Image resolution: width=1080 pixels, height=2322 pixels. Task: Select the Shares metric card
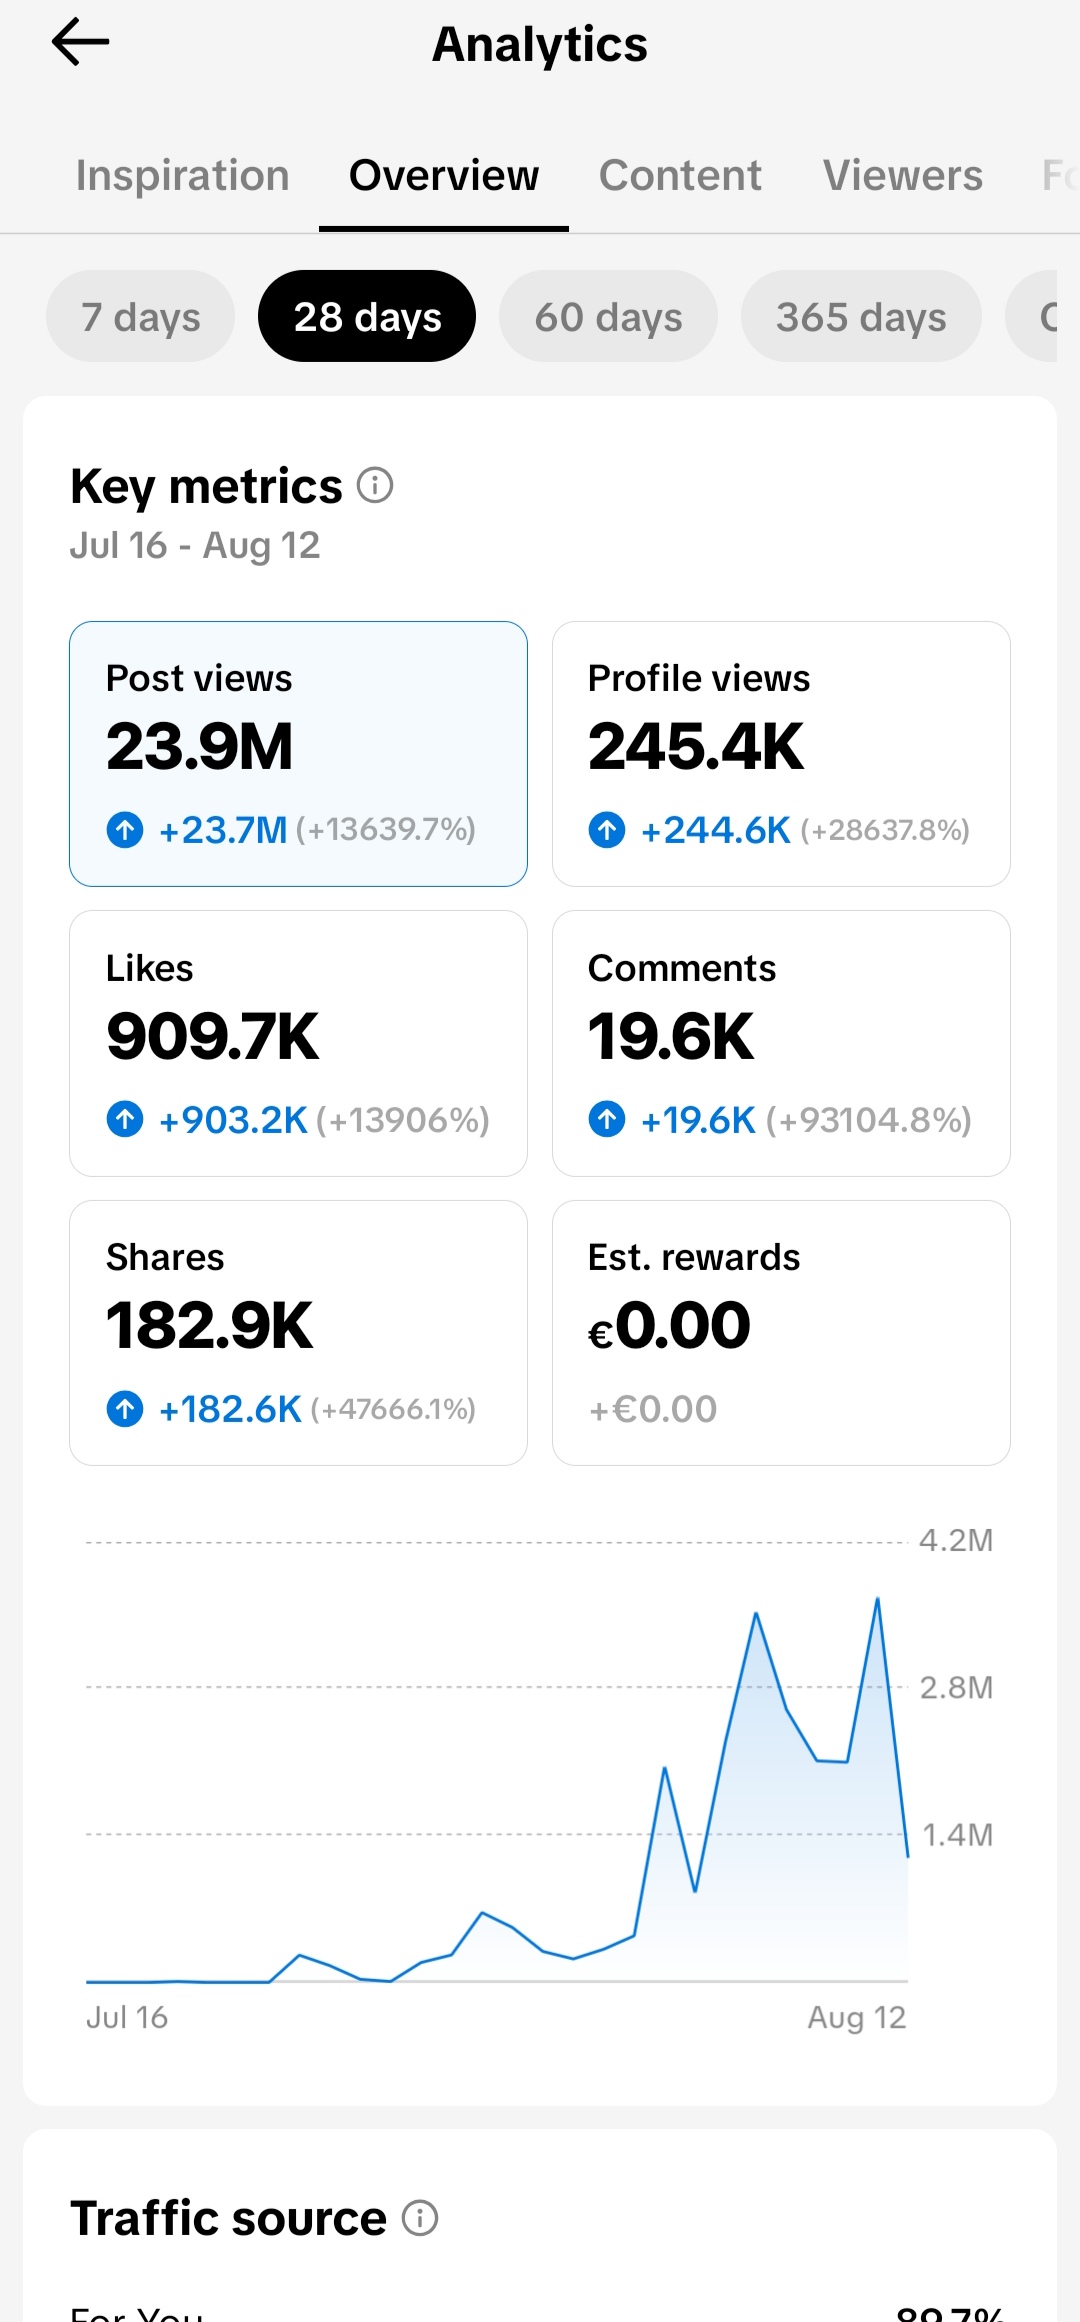coord(298,1333)
